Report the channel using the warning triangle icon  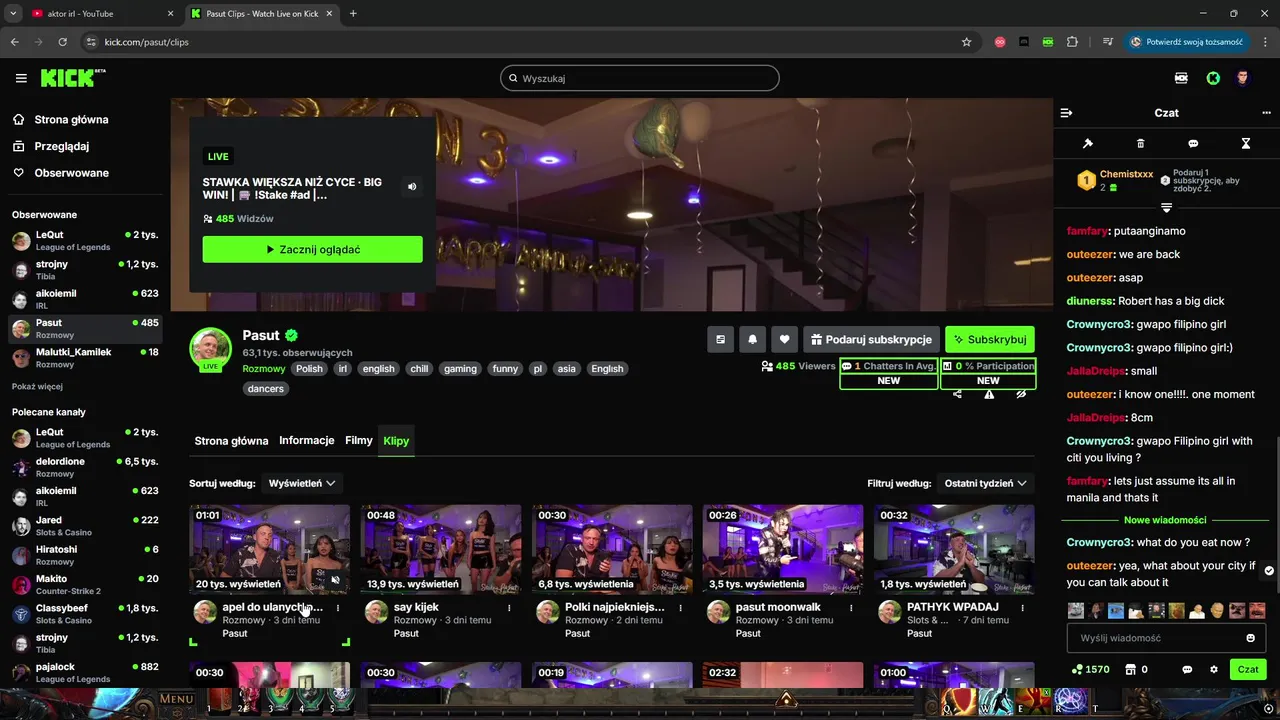[989, 395]
